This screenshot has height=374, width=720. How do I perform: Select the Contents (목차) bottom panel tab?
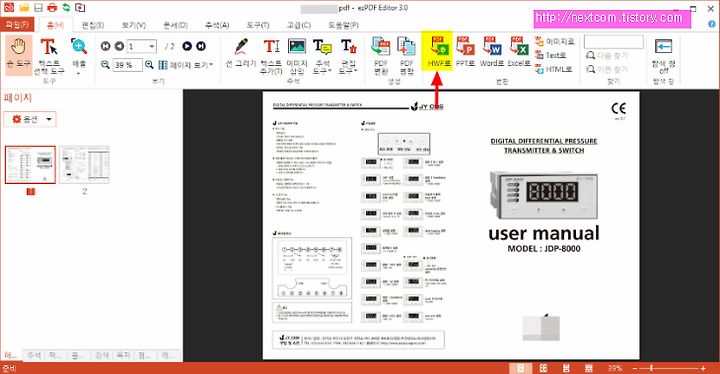coord(124,356)
